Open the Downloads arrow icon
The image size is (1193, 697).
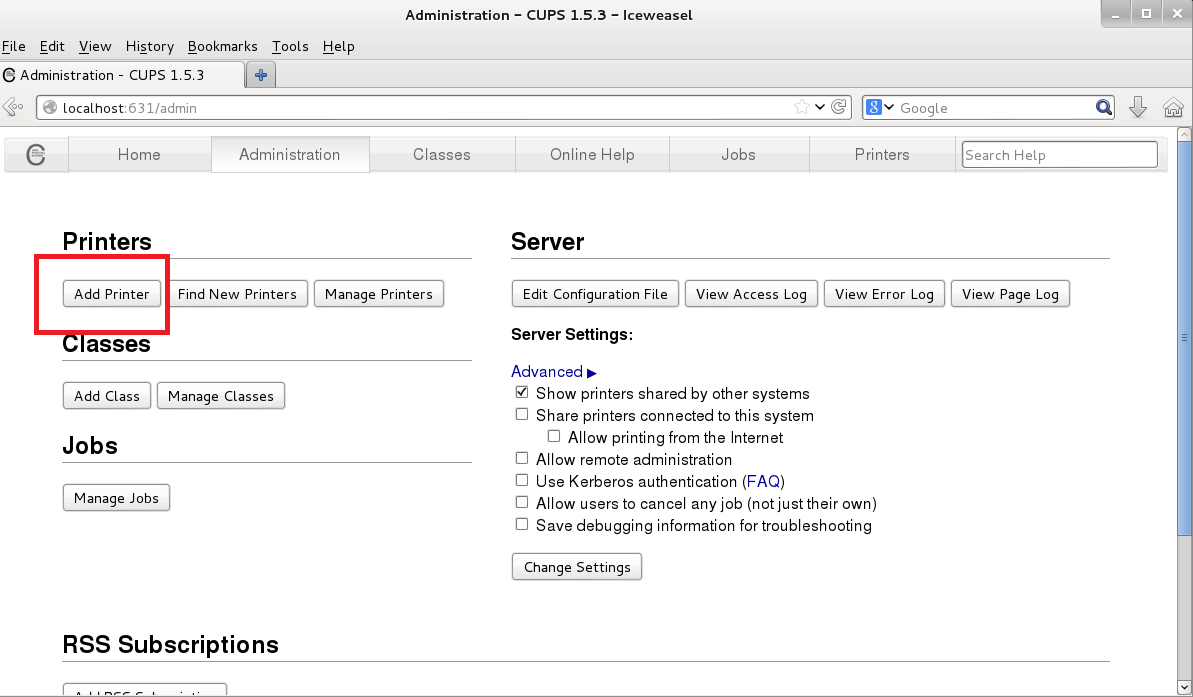tap(1138, 108)
